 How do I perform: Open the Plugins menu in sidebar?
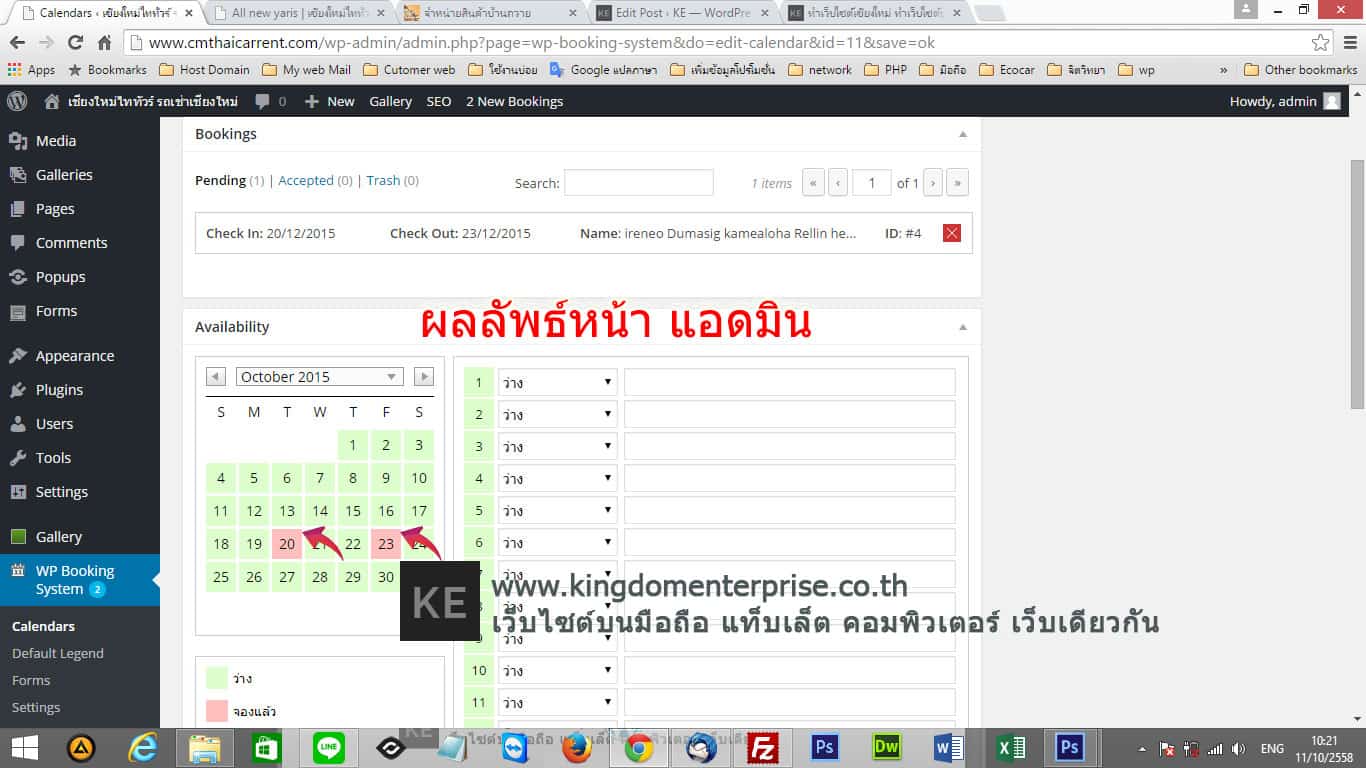59,390
